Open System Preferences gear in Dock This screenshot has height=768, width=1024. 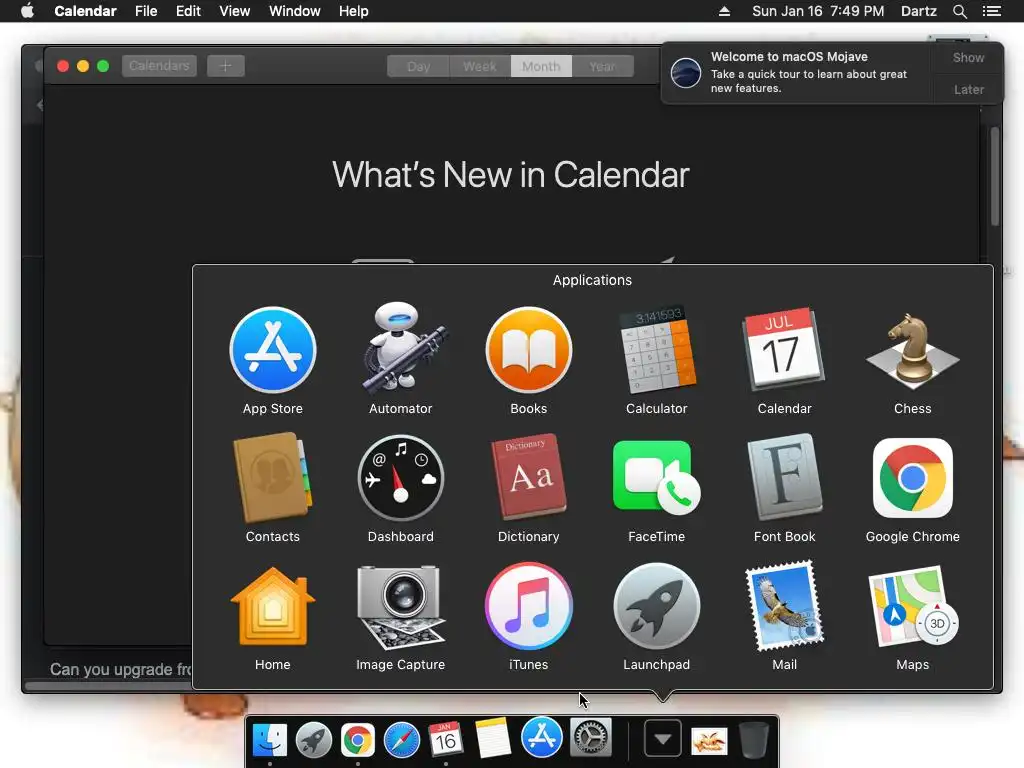[x=590, y=737]
